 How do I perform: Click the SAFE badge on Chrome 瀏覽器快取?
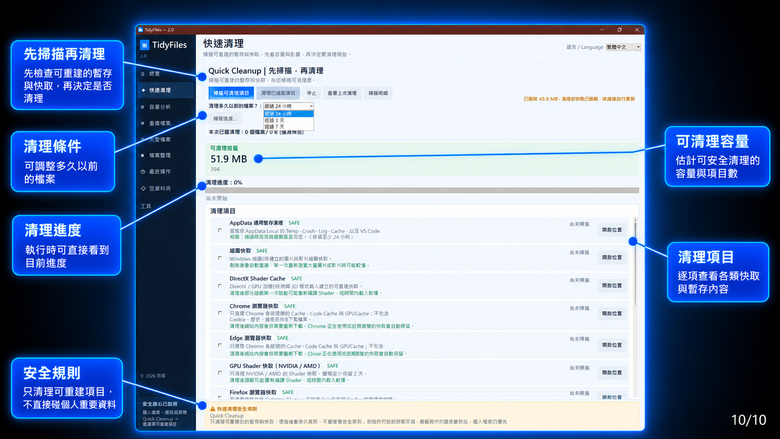pos(290,306)
